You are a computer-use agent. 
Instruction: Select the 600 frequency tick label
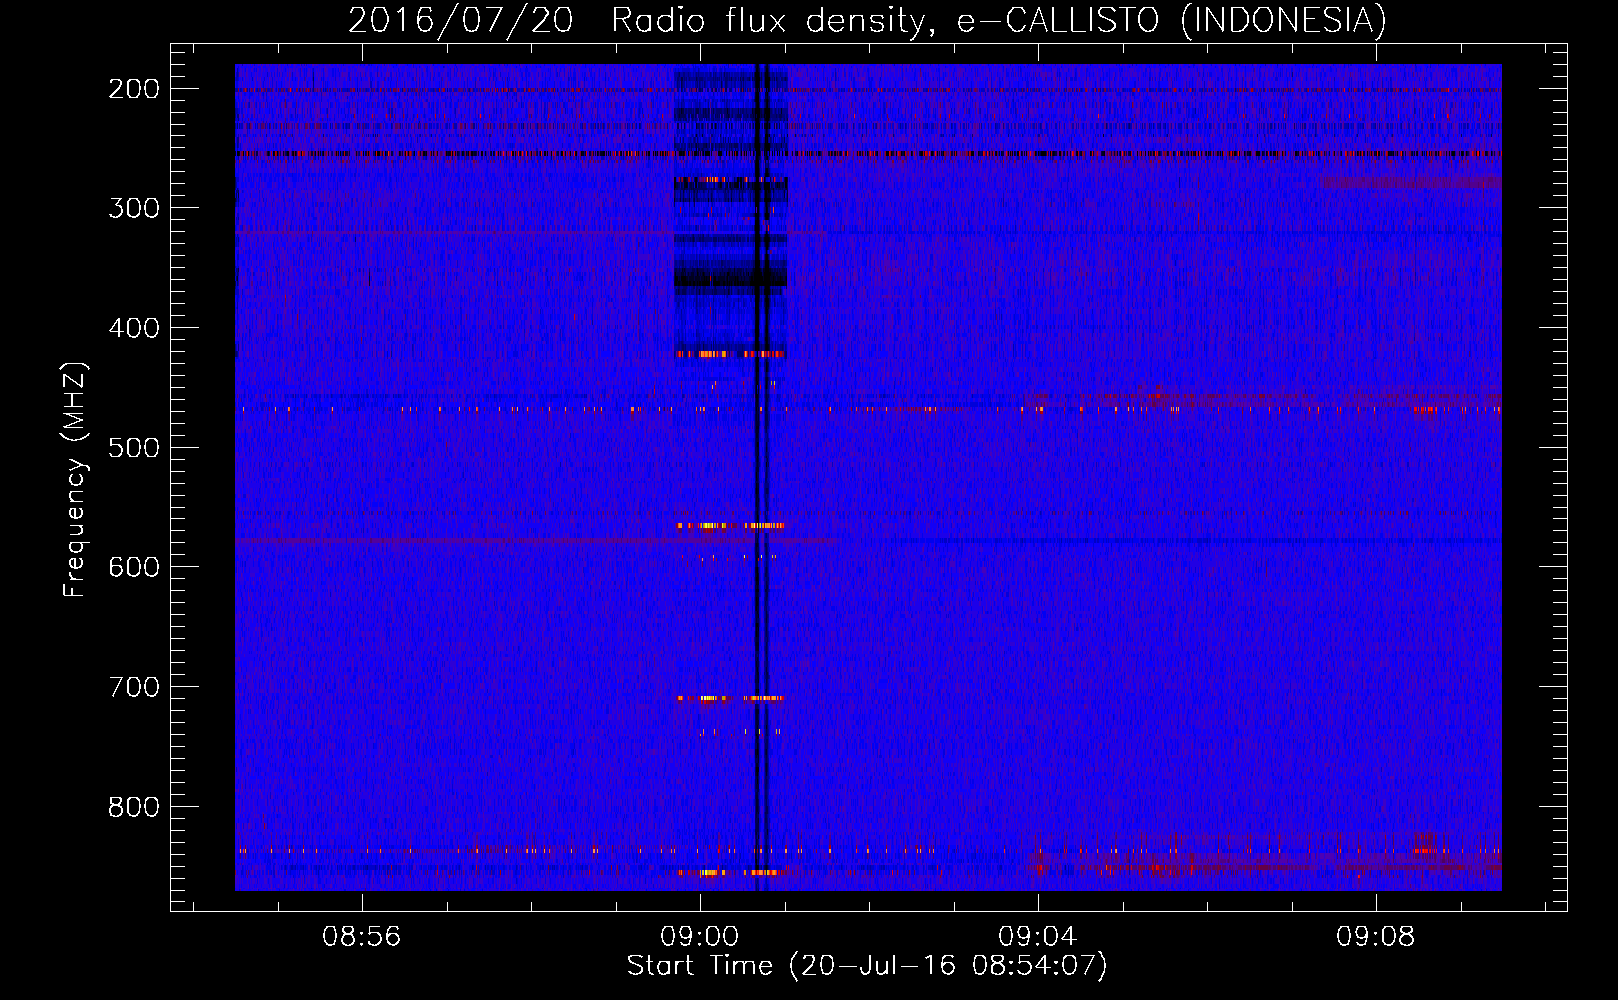coord(134,567)
